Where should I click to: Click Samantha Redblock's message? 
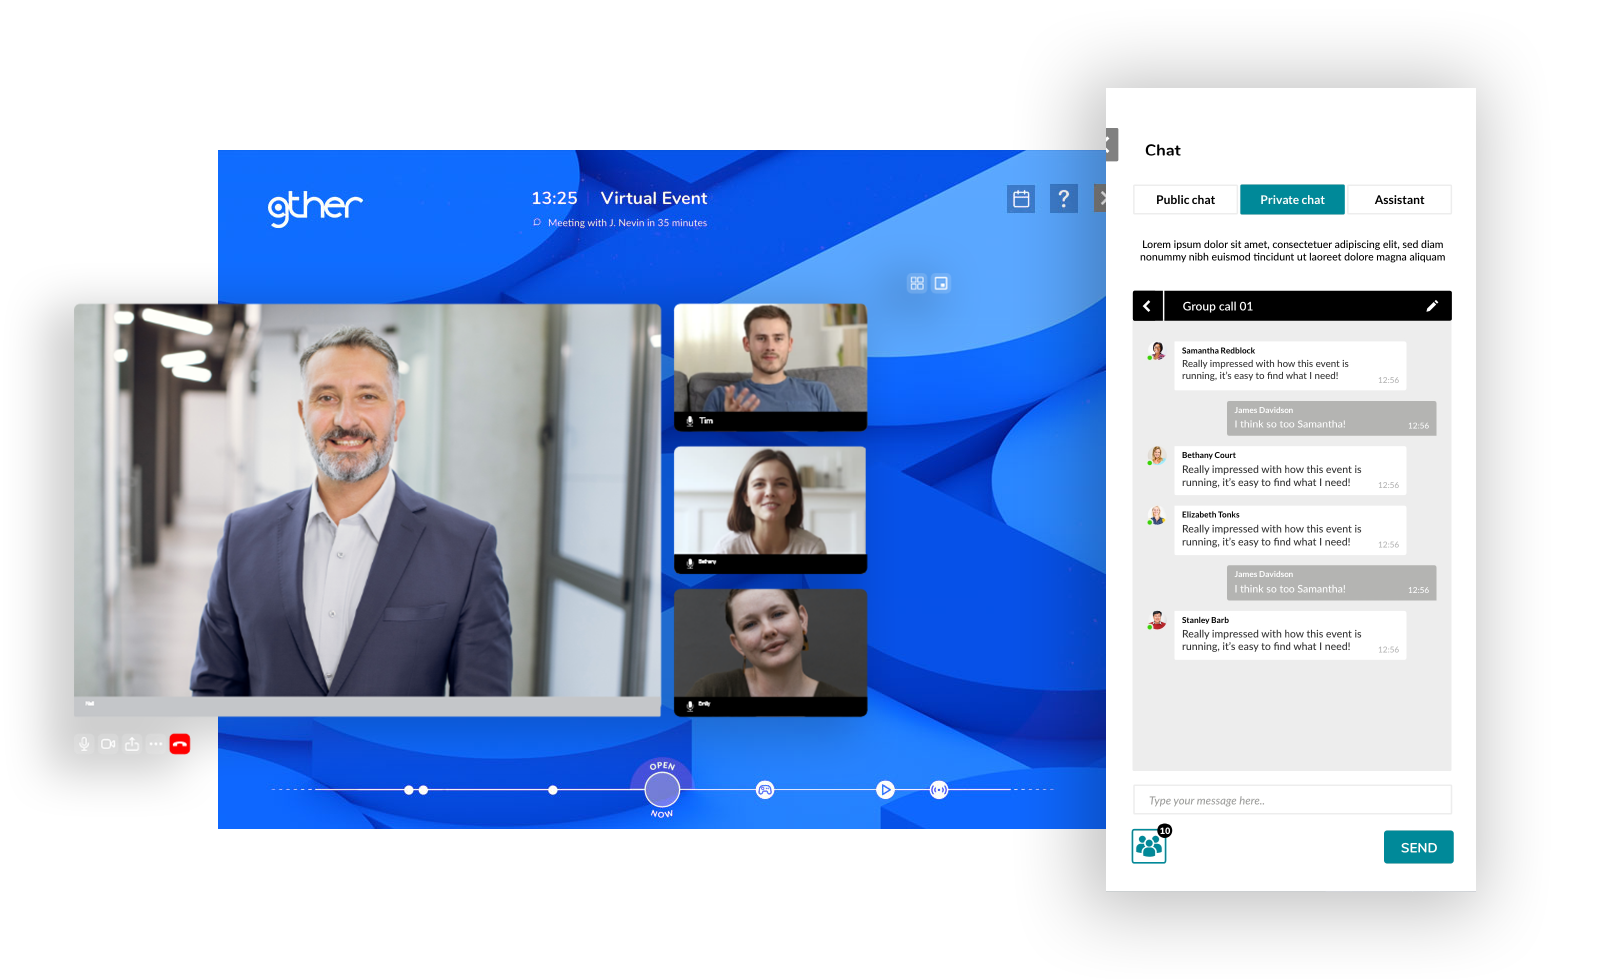(1290, 366)
